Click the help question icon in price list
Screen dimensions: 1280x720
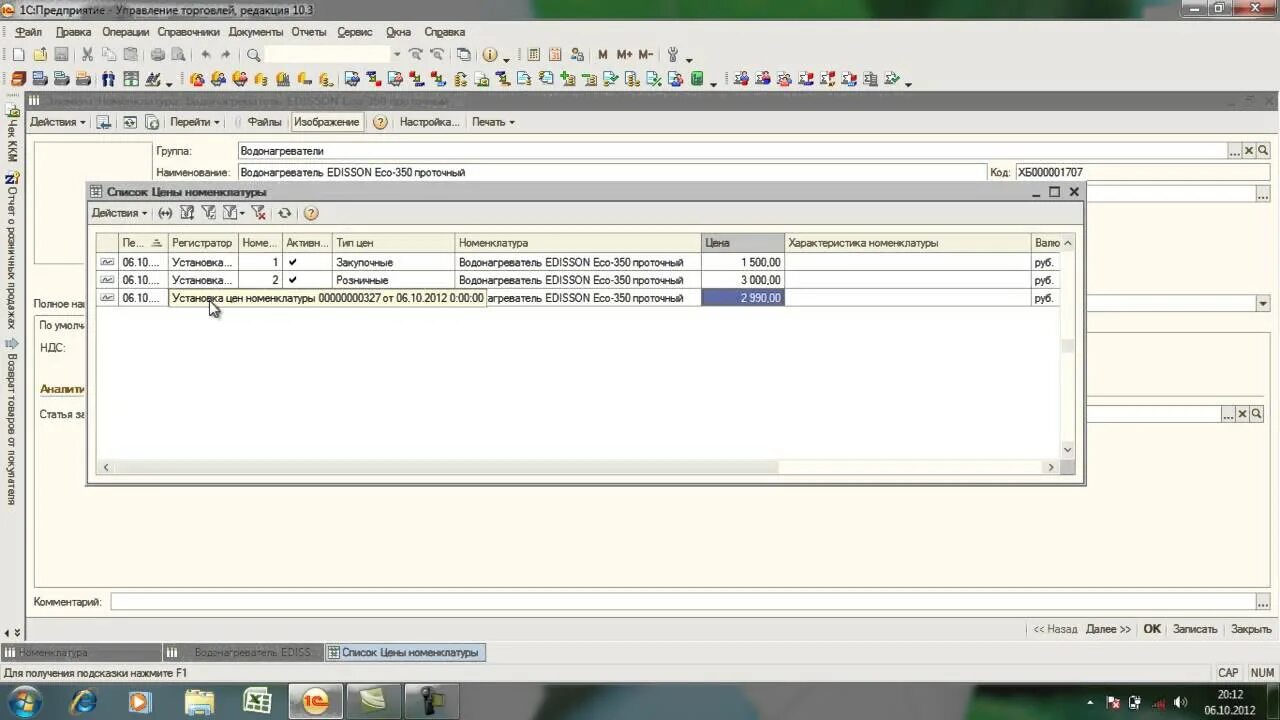311,213
